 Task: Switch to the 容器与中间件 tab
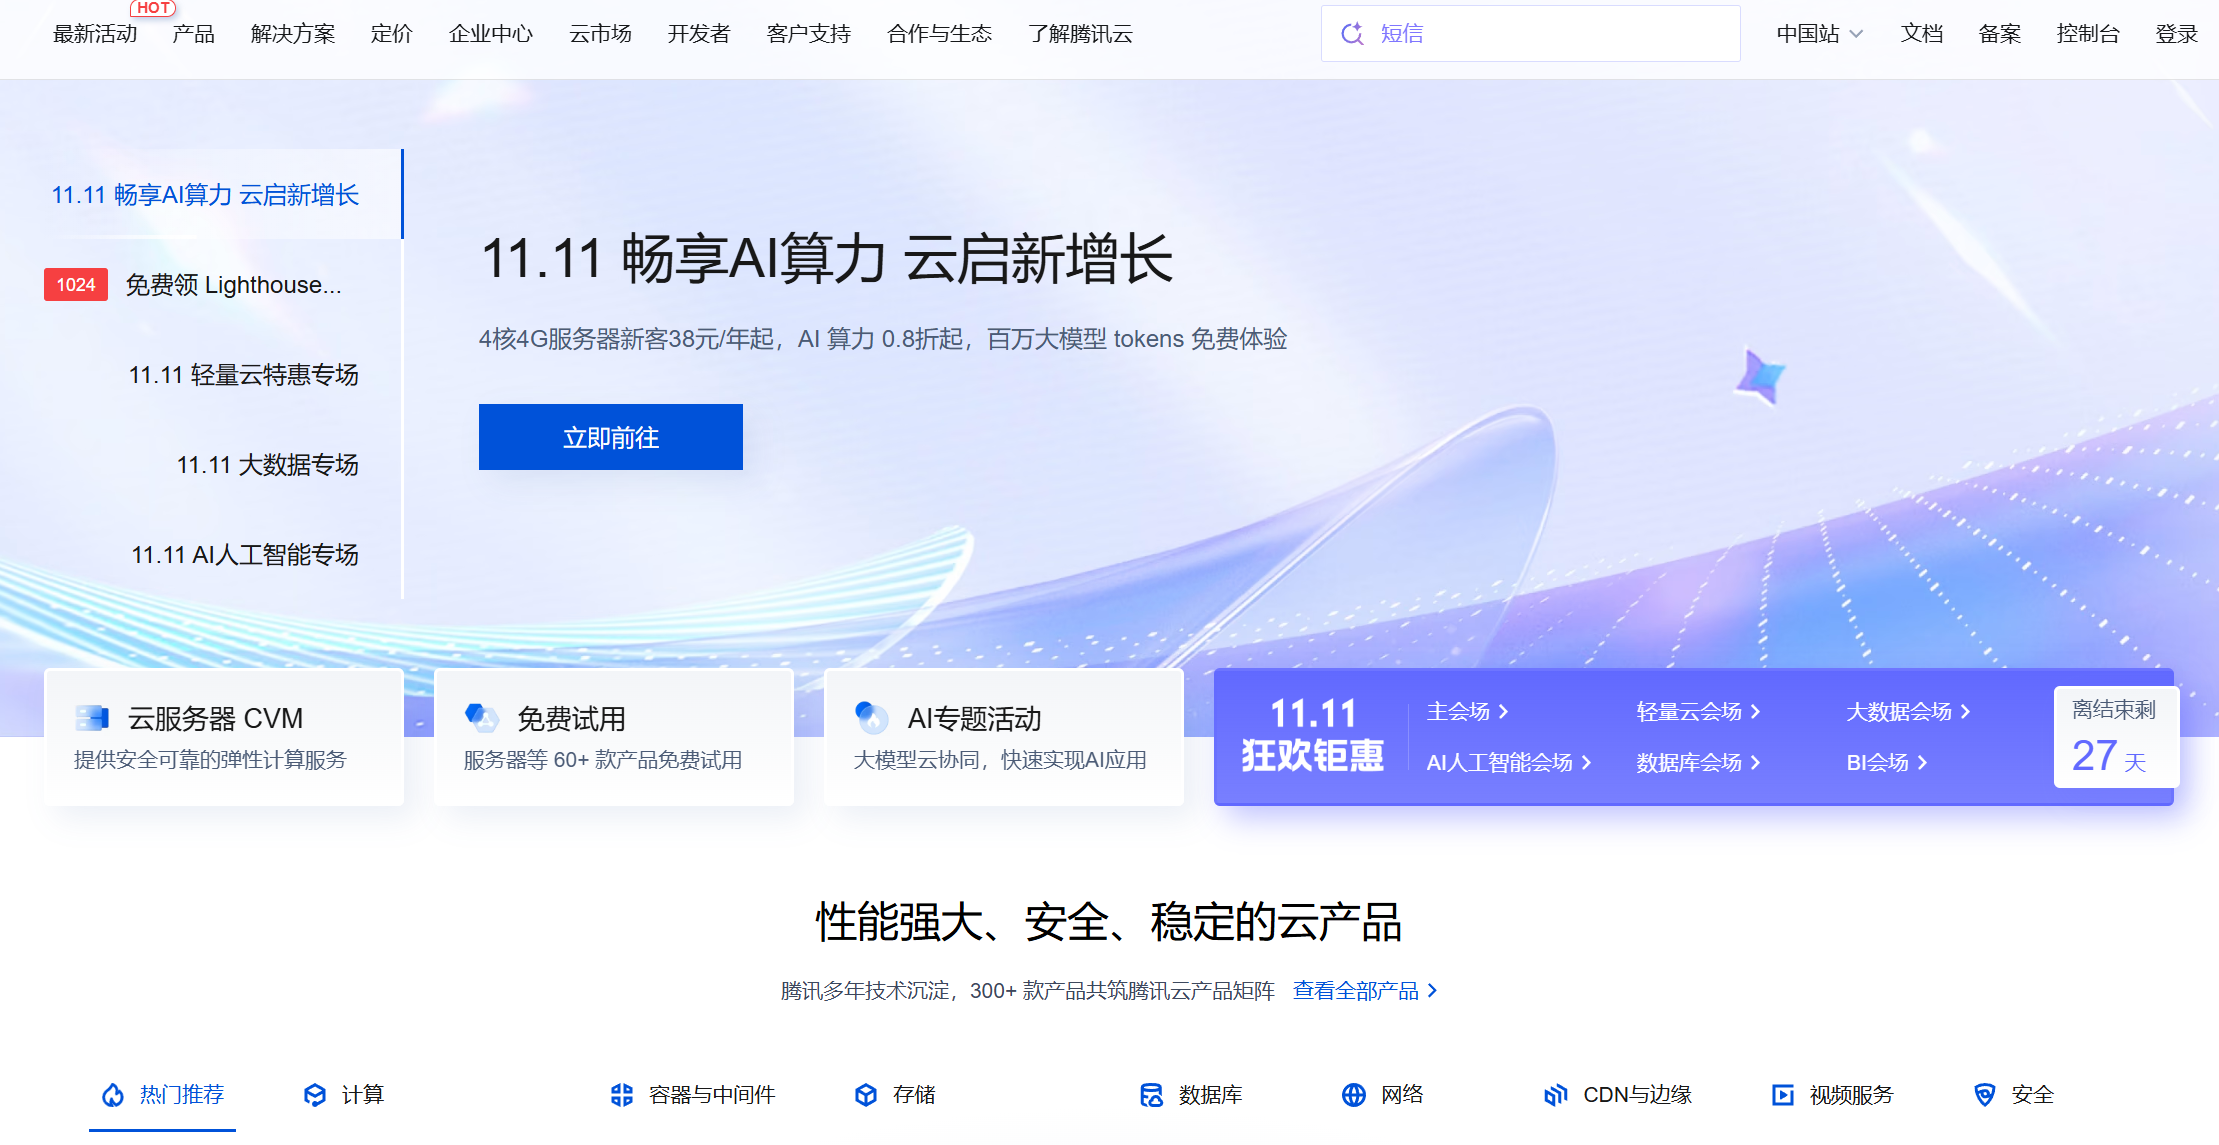pos(692,1095)
